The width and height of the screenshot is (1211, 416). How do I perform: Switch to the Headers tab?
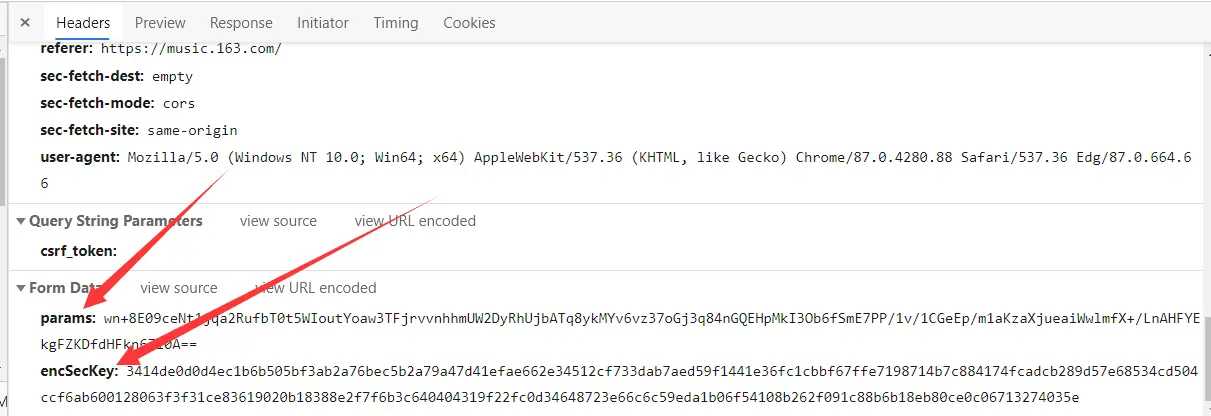coord(83,22)
